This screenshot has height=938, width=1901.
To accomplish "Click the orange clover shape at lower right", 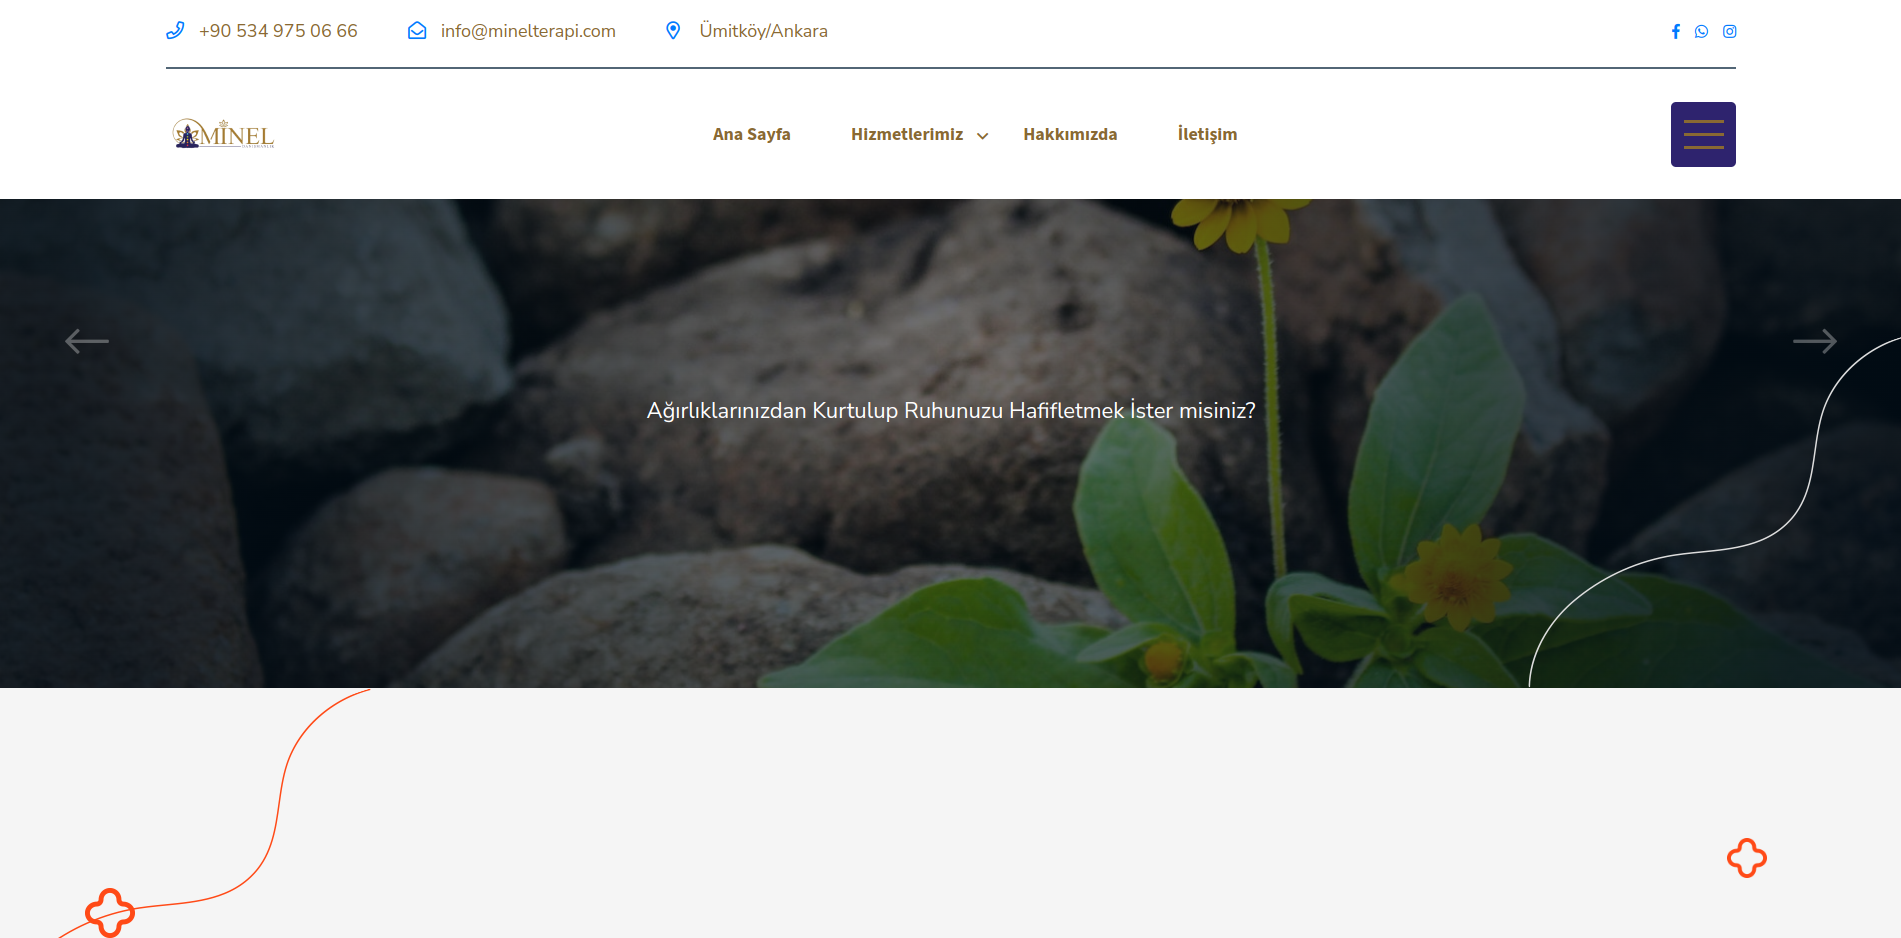I will [x=1747, y=858].
